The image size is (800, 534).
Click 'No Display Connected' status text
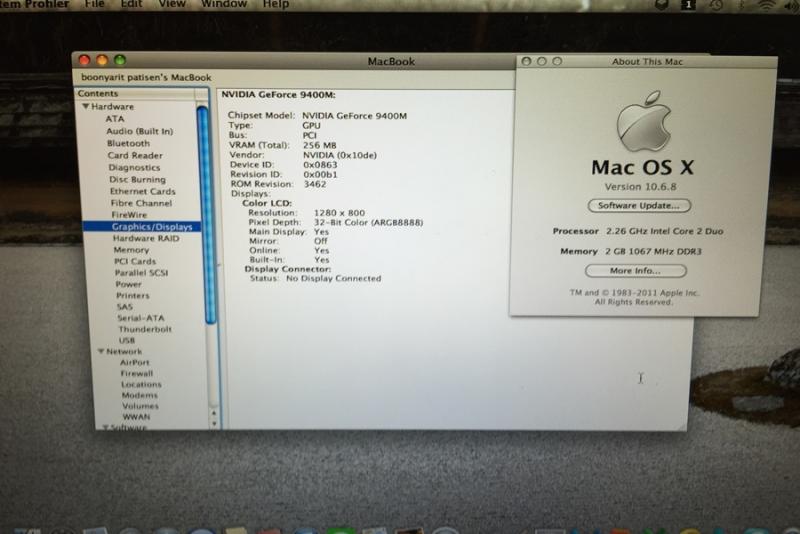[334, 278]
